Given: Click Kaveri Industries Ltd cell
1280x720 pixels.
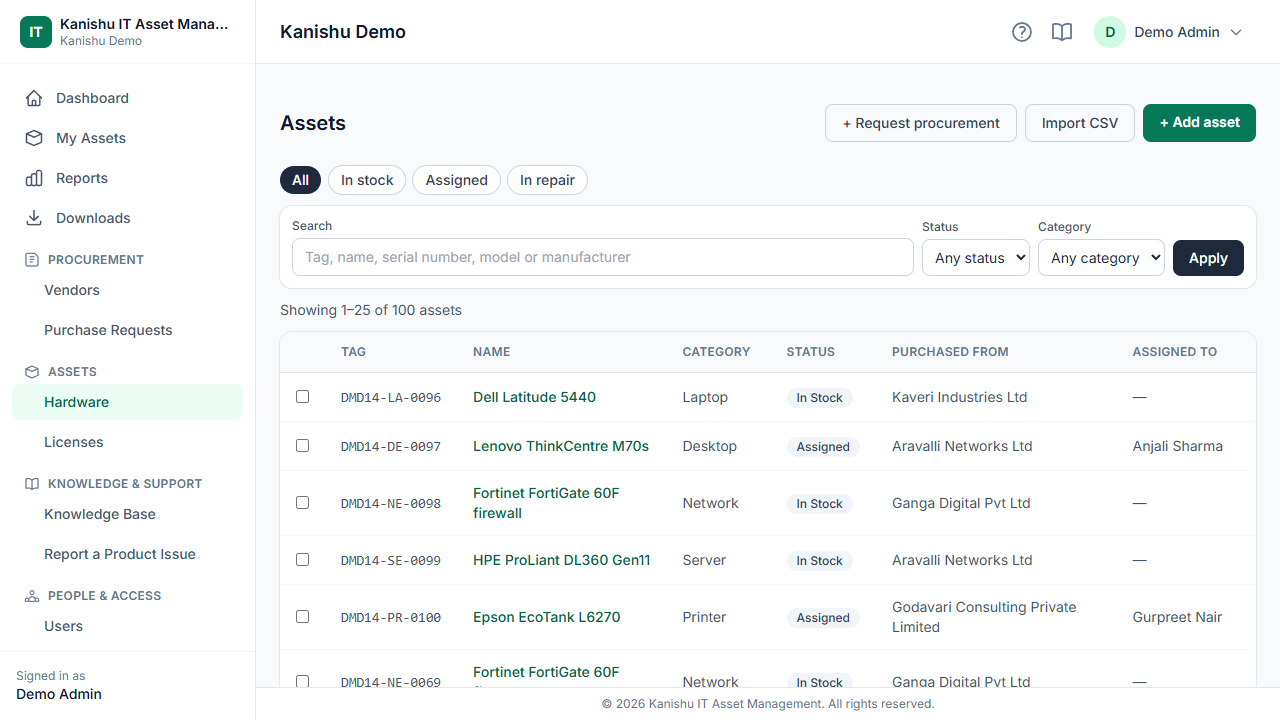Looking at the screenshot, I should 960,397.
